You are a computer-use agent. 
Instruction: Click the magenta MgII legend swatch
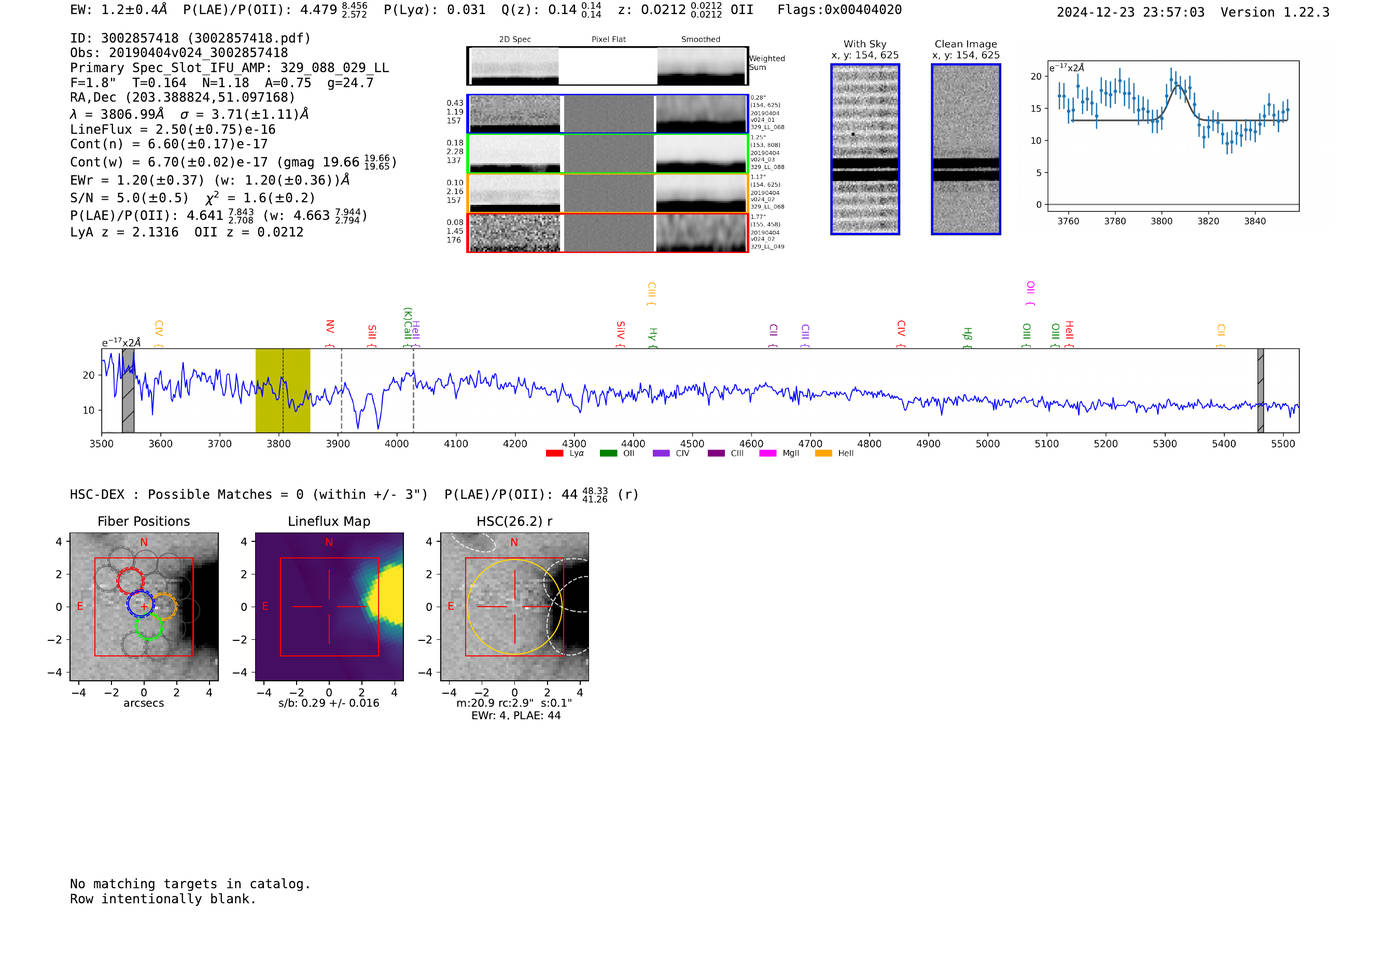click(768, 454)
